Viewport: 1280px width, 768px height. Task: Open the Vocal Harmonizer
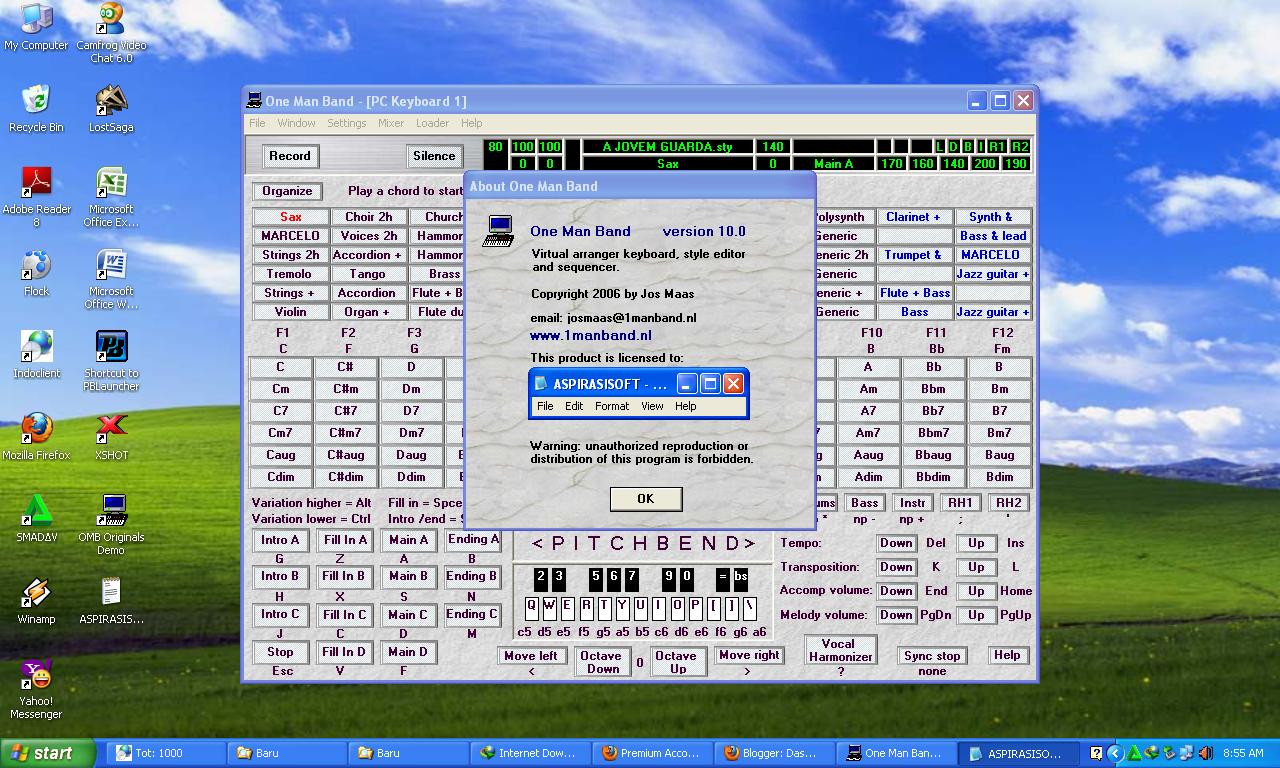[x=840, y=650]
